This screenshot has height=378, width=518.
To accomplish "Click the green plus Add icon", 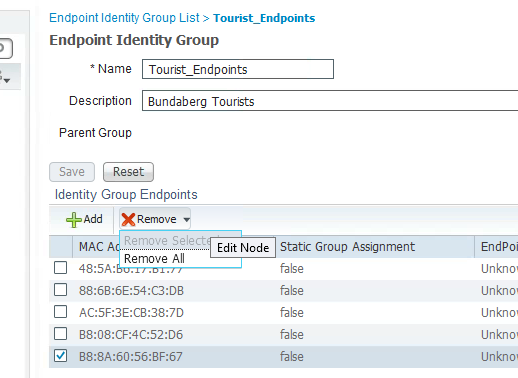I will pyautogui.click(x=74, y=220).
